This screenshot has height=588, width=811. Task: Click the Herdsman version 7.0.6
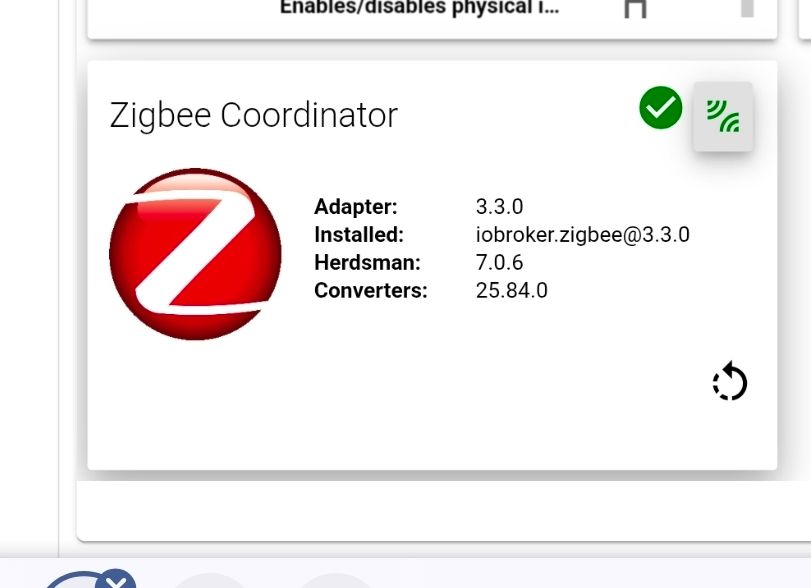click(x=499, y=263)
